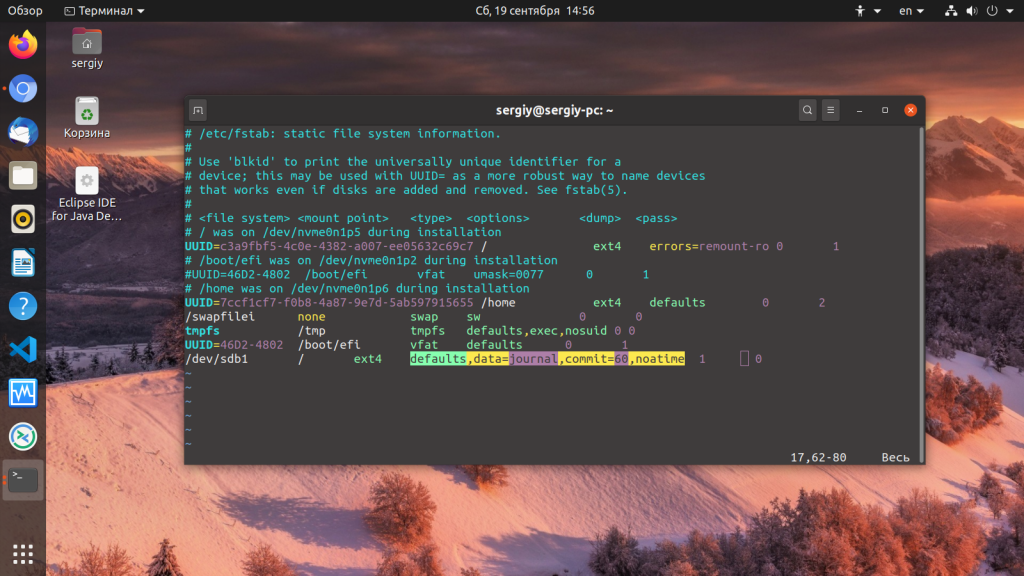Screen dimensions: 1024x576
Task: Click UUID 7ccf1cf7-f0b8-4a87-9e7d-5ab597915655
Action: [346, 302]
